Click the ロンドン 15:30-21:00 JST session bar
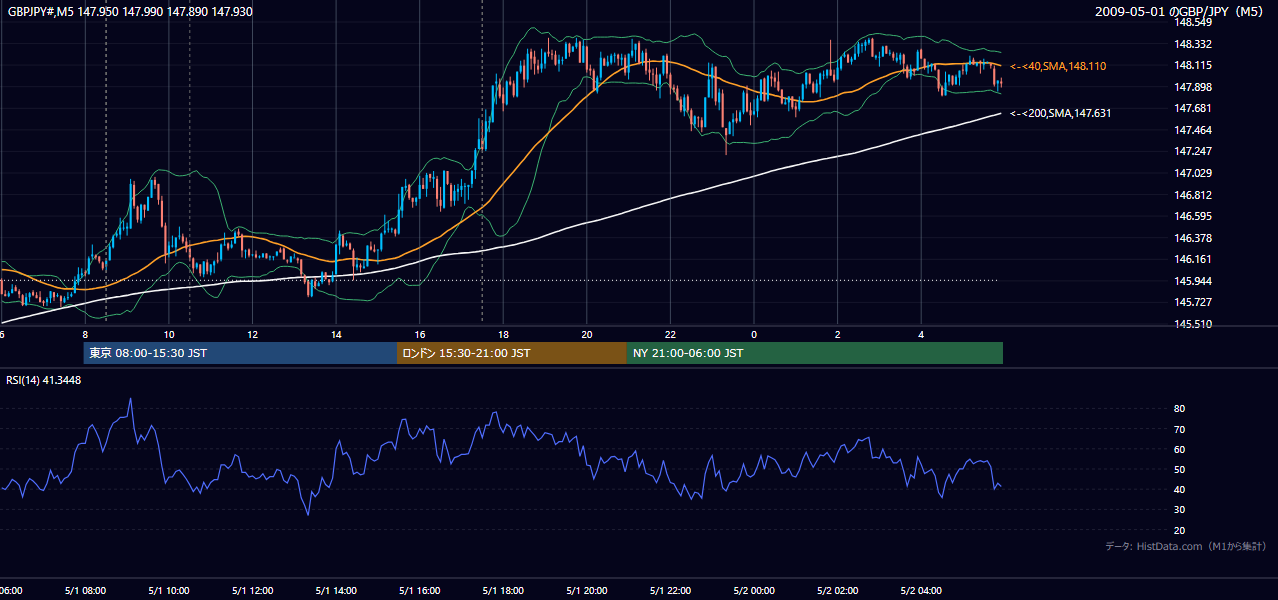 (x=512, y=353)
